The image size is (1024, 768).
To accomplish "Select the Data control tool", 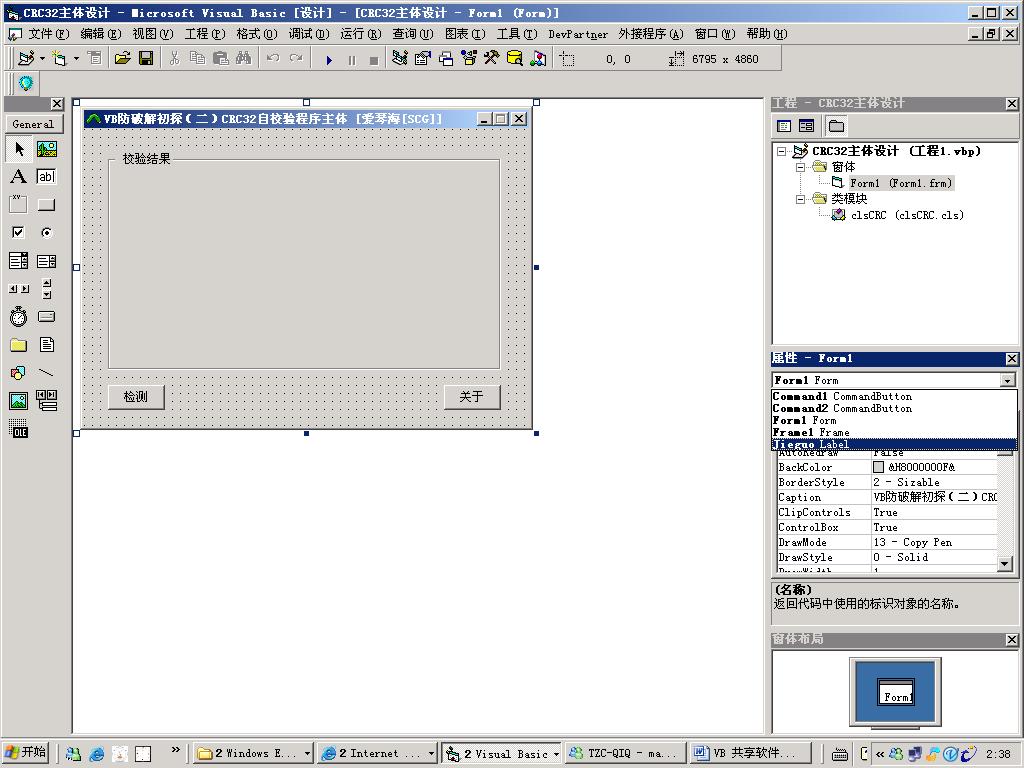I will (46, 400).
